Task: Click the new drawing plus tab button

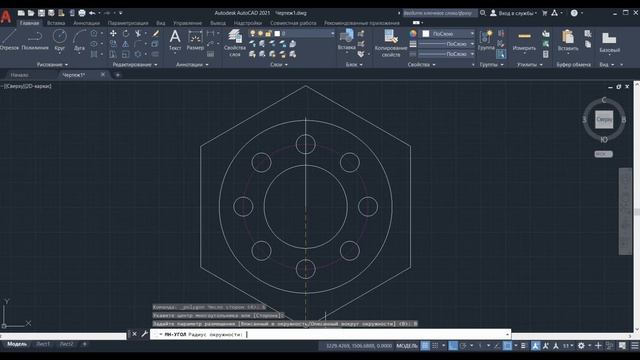Action: 118,75
